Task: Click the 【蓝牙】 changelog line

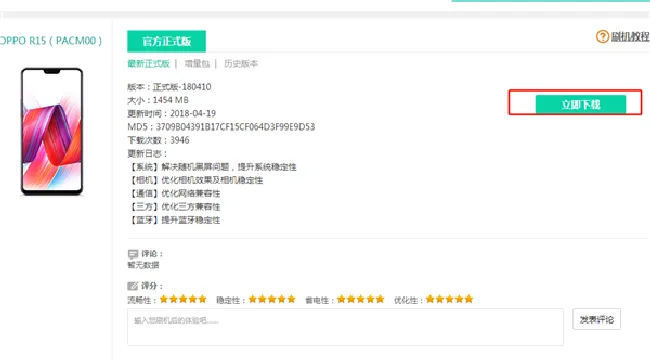Action: (x=174, y=220)
